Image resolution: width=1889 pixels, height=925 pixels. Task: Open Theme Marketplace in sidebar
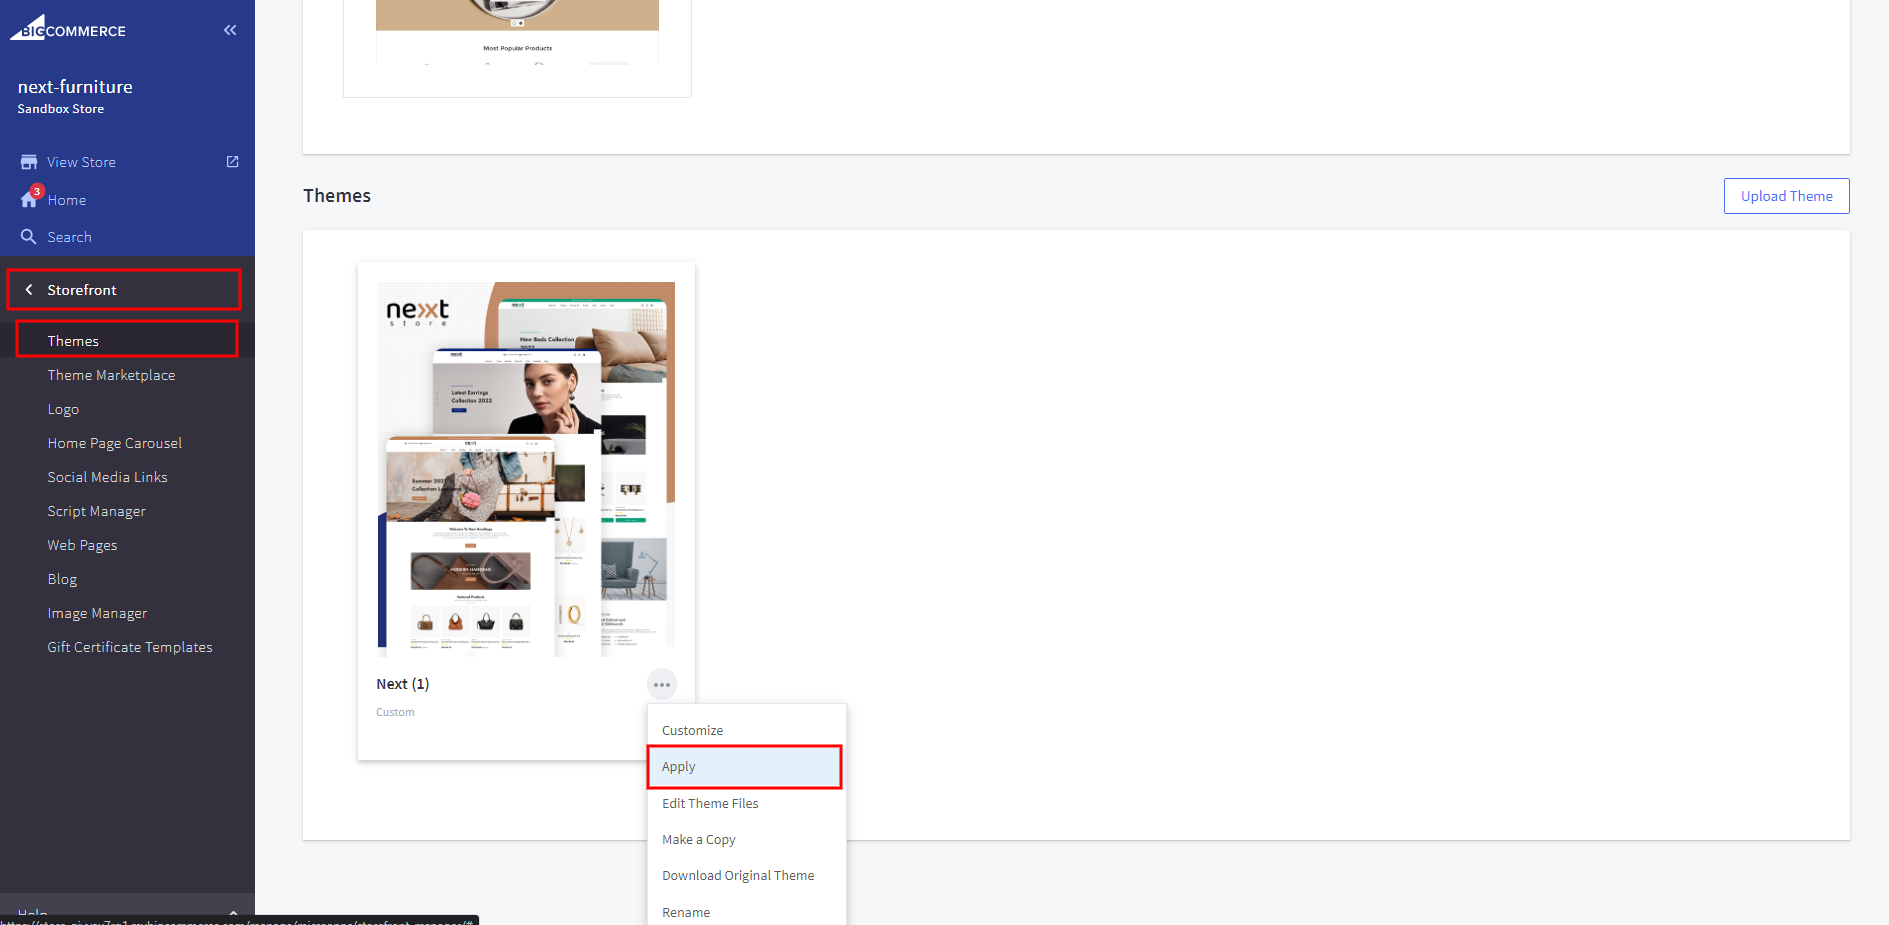click(111, 375)
